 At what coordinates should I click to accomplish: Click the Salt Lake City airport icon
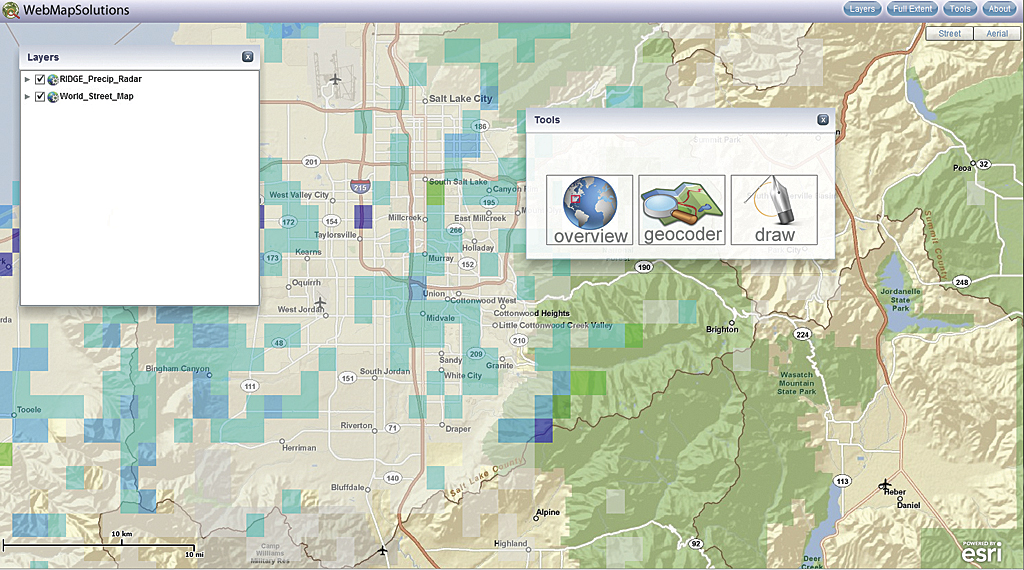pyautogui.click(x=335, y=80)
